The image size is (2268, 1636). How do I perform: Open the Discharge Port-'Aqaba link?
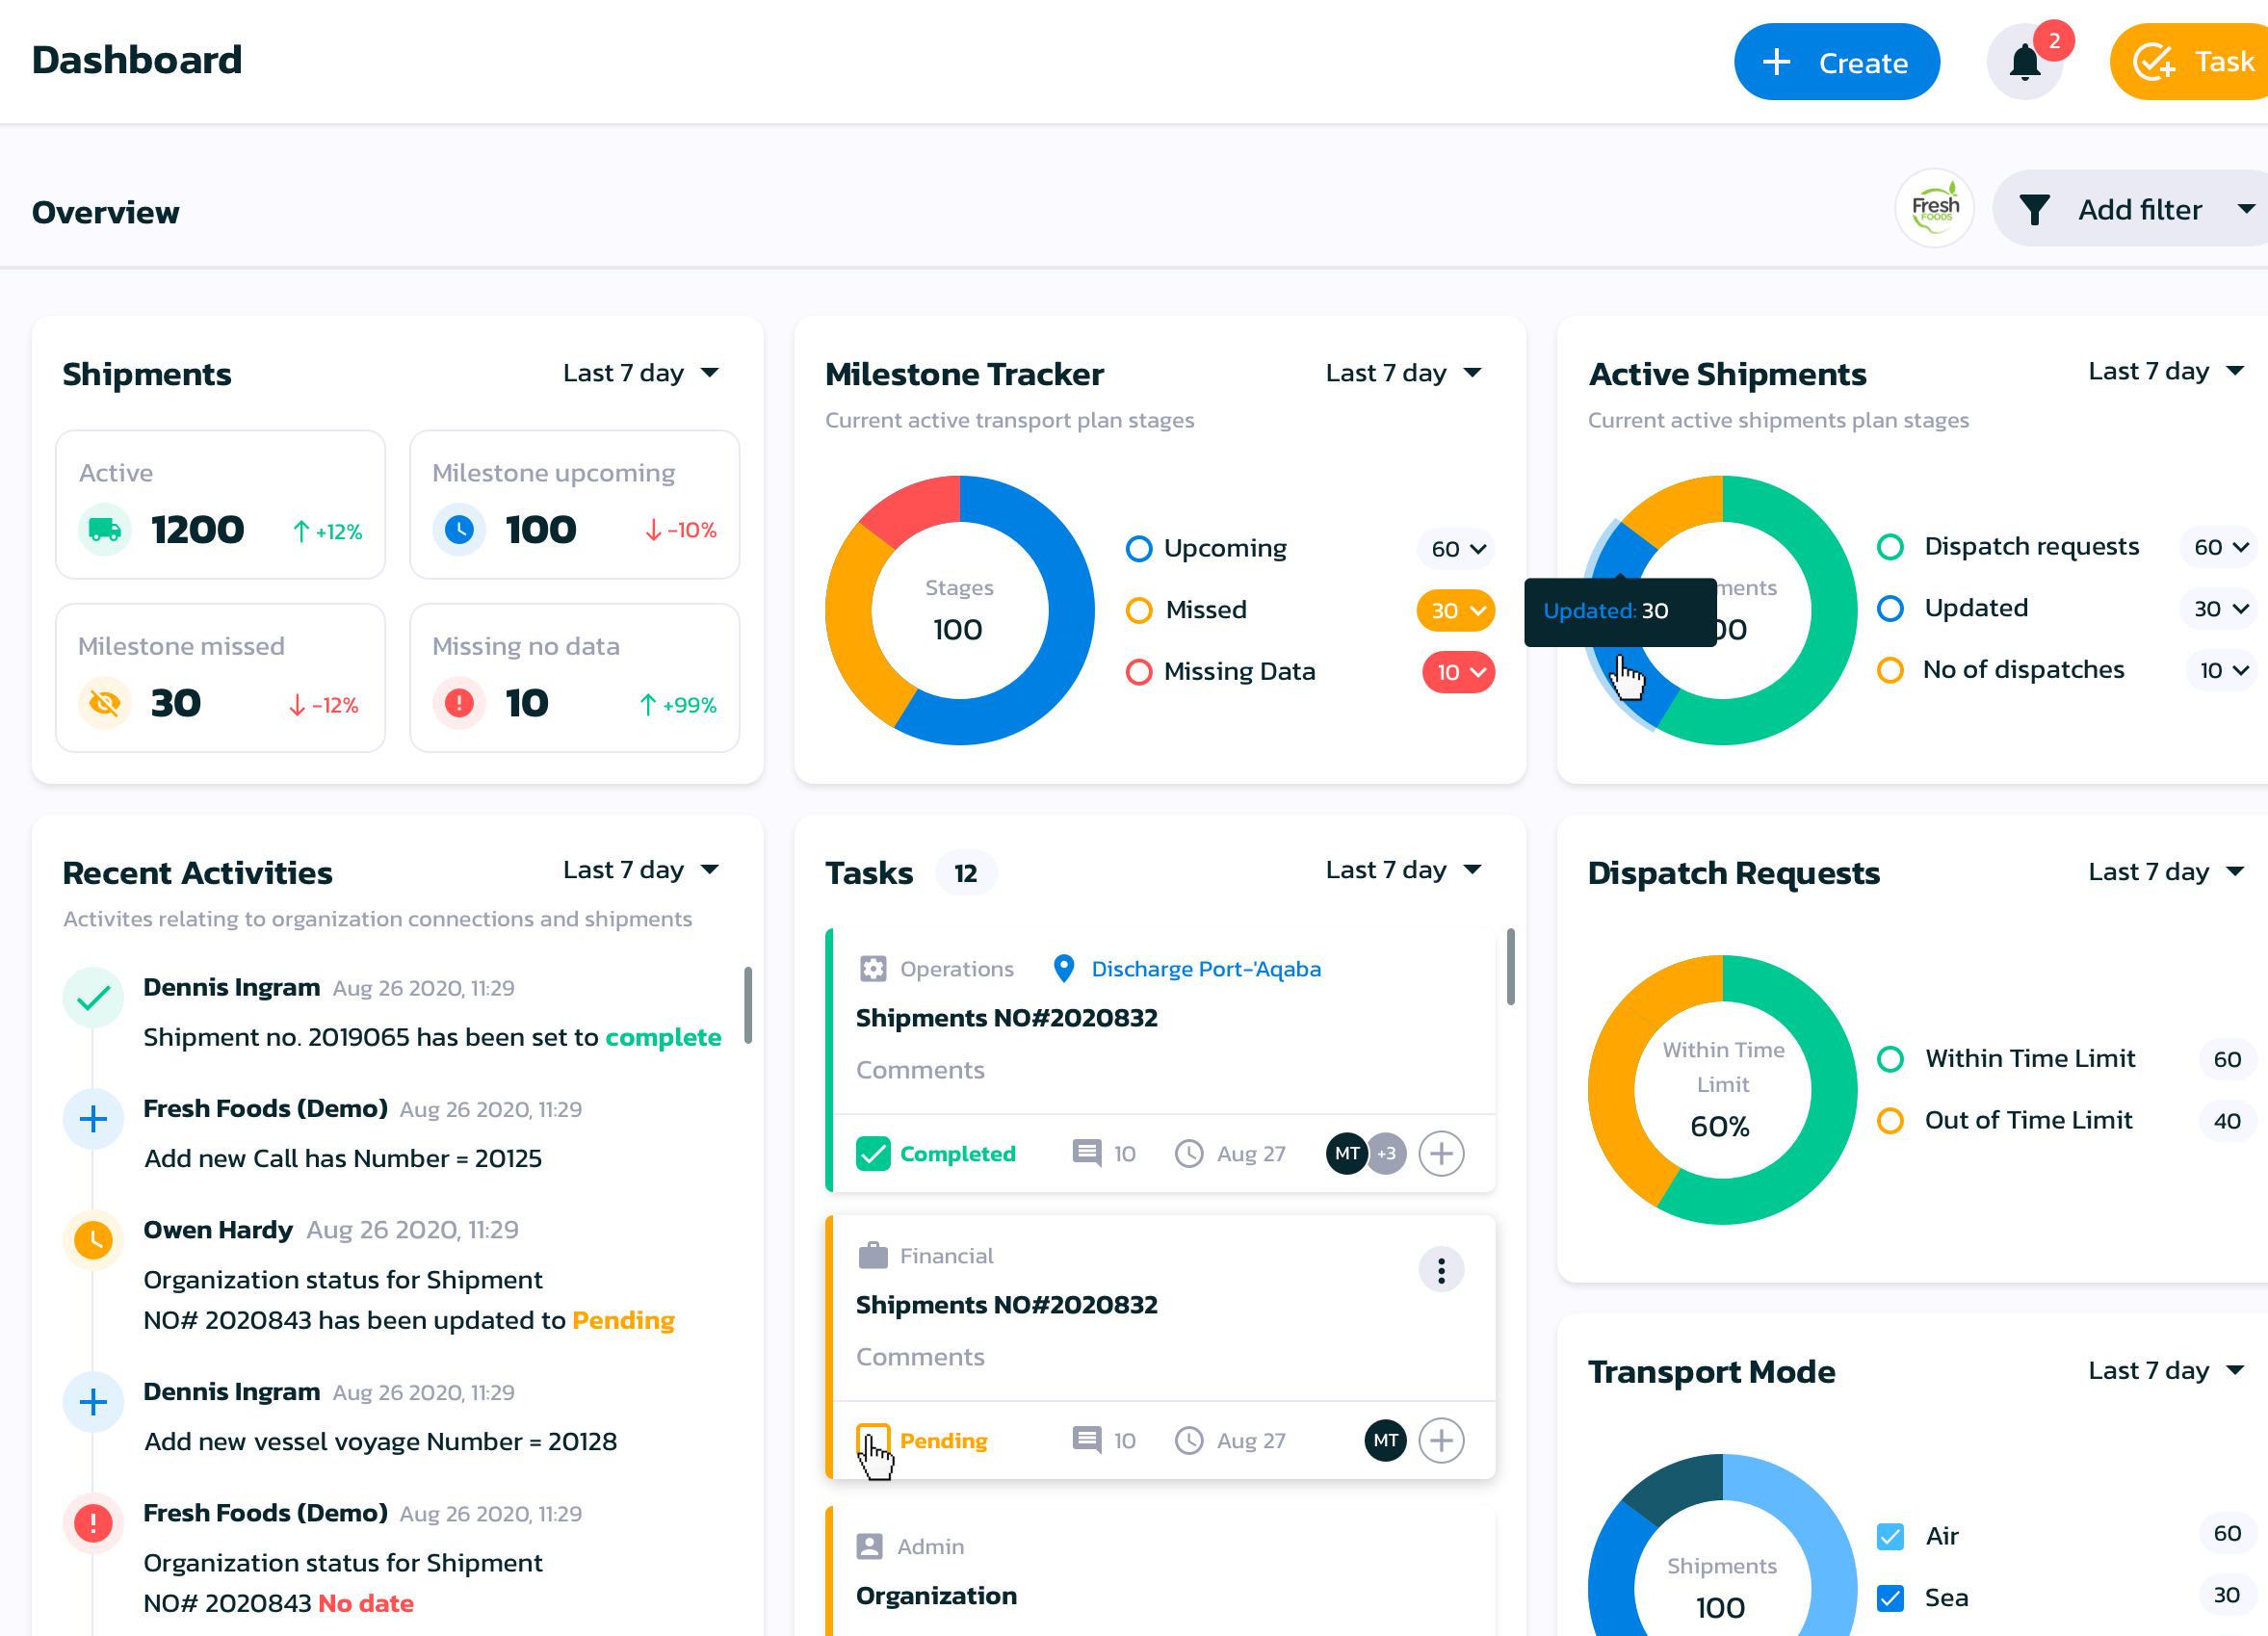1205,968
